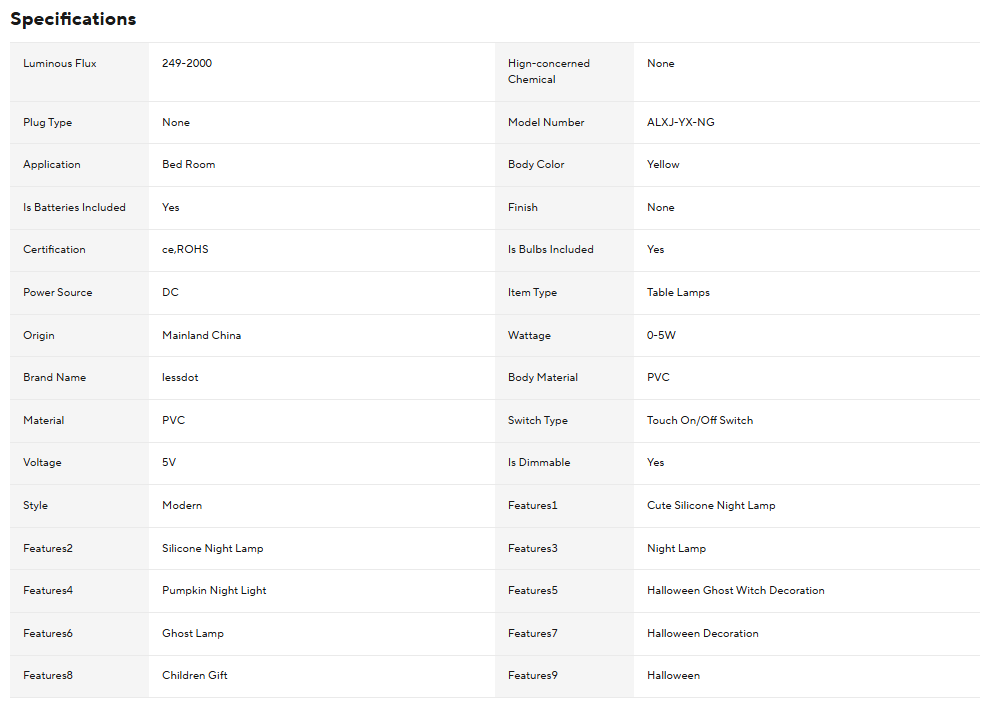Select the Origin value Mainland China
The width and height of the screenshot is (995, 720).
click(x=201, y=336)
